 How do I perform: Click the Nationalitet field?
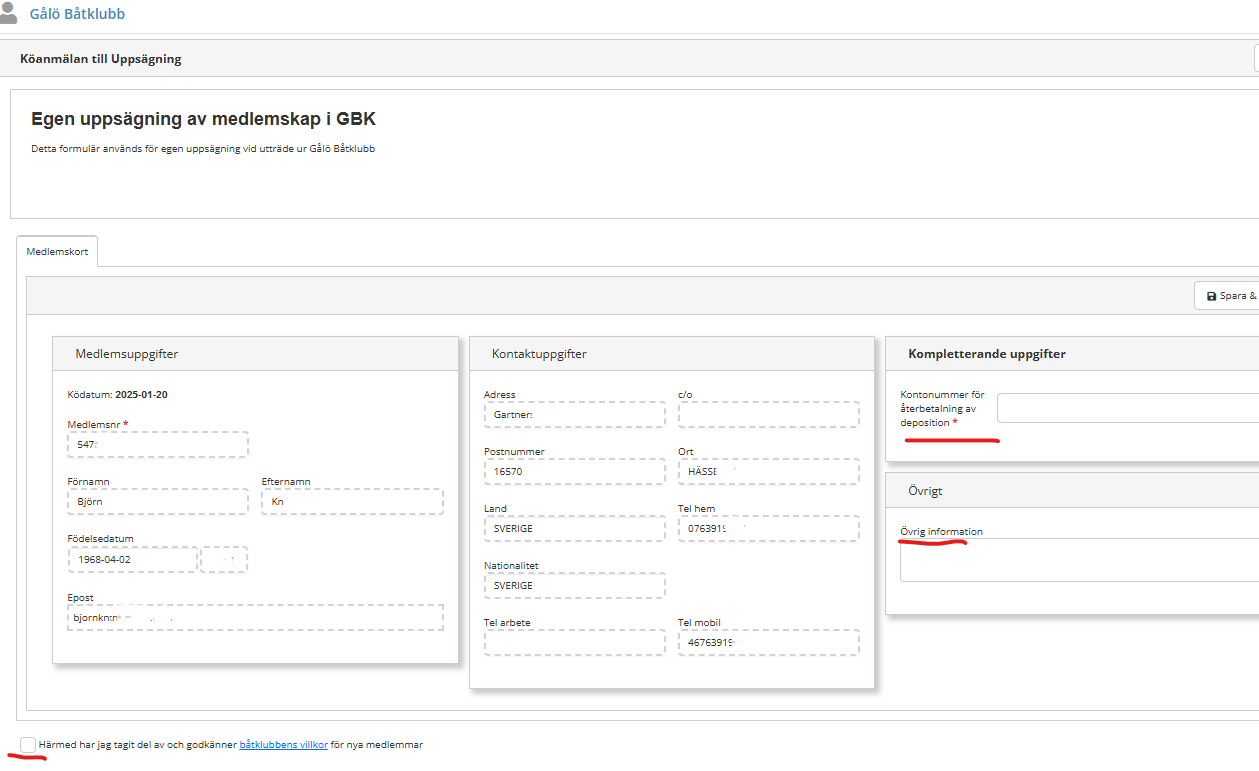[574, 586]
